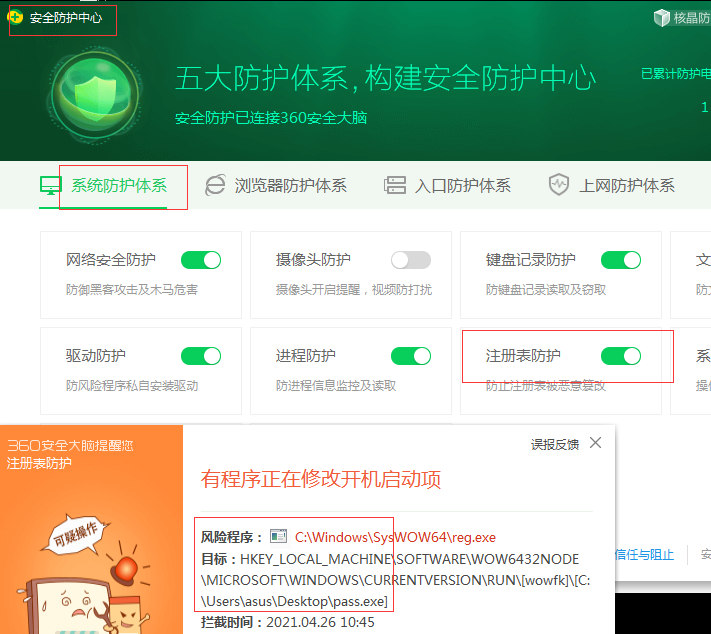Screen dimensions: 711x634
Task: Click description 摄像头开启提醒，视频防打扰
Action: [354, 290]
